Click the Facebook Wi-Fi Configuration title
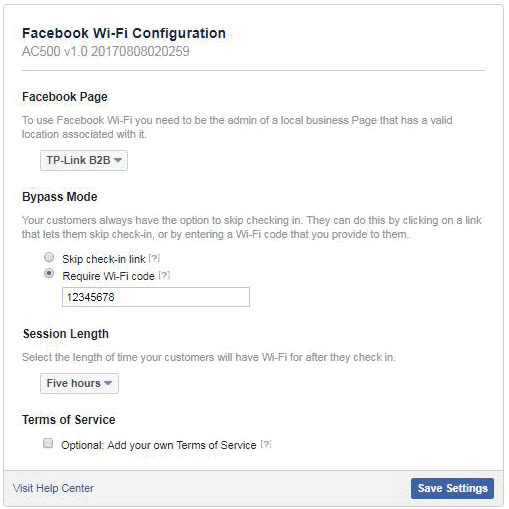This screenshot has width=509, height=509. [x=124, y=33]
